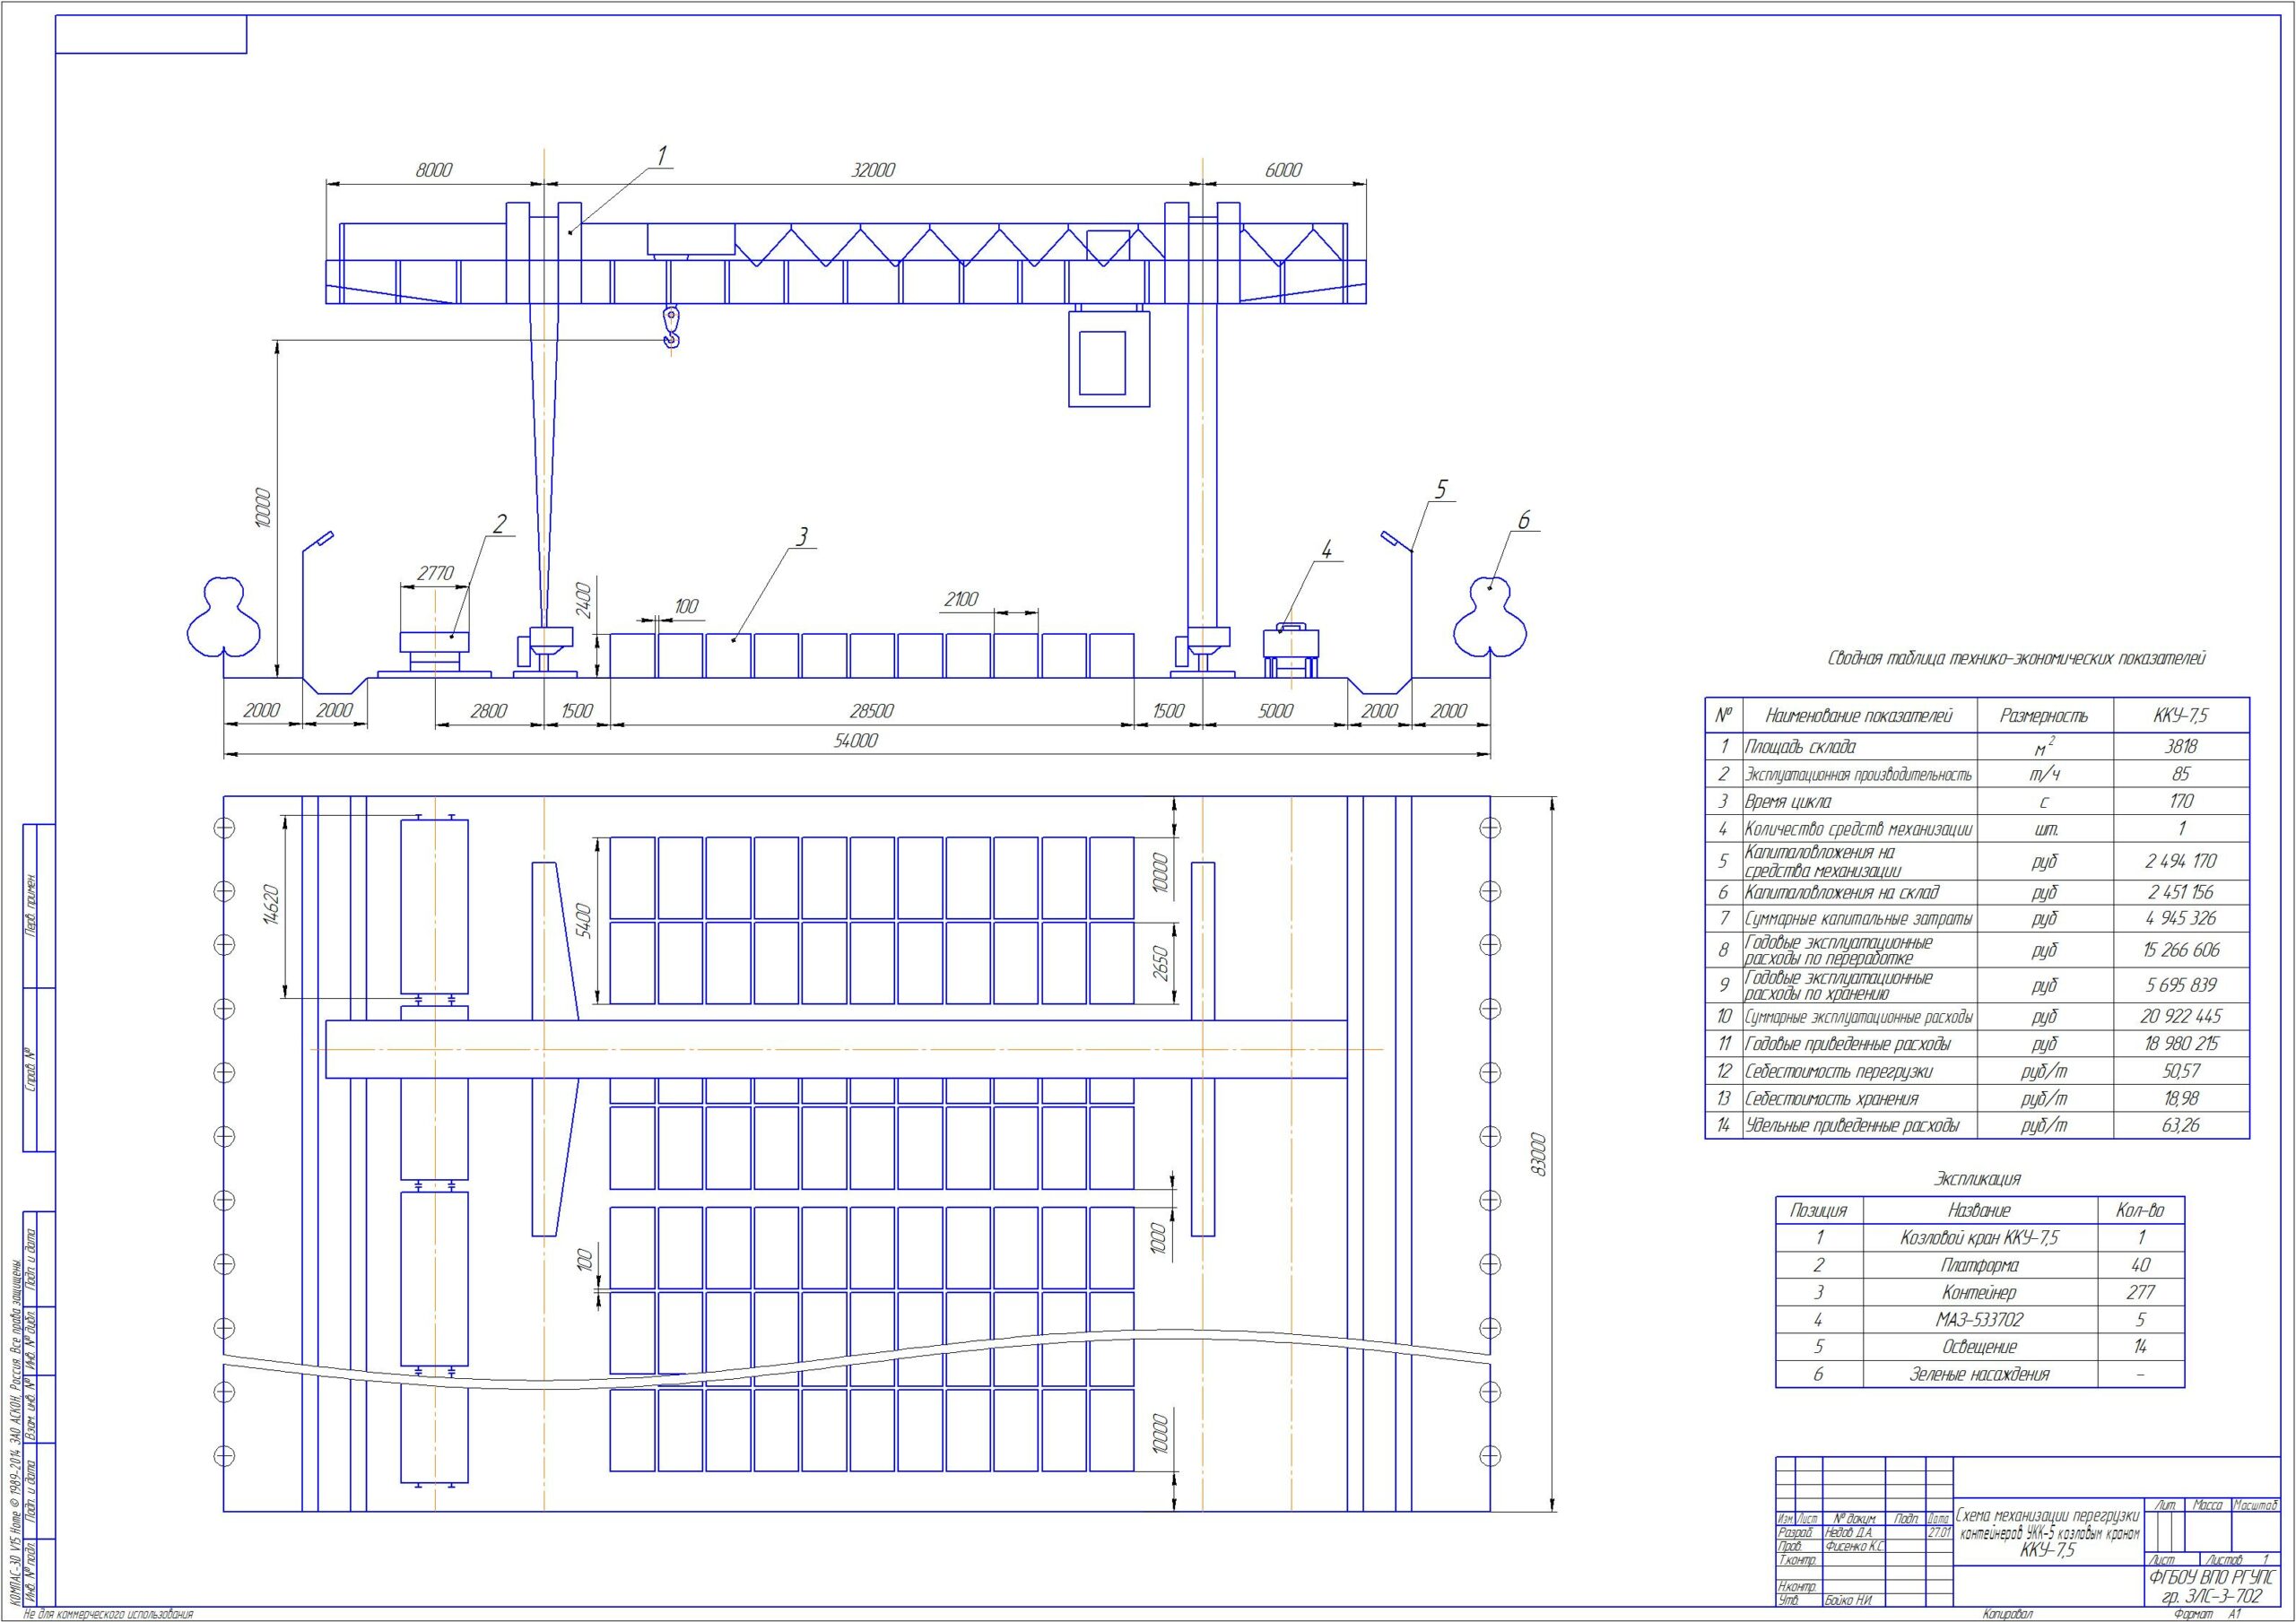Click callout number 3 for the containers
Screen dimensions: 2296x1622
tap(801, 537)
